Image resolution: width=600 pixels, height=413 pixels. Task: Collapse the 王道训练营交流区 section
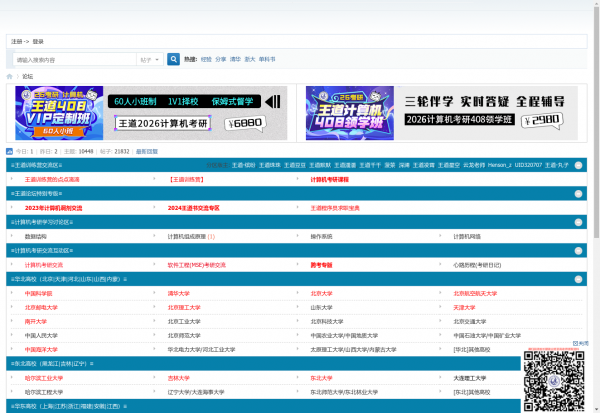[x=578, y=164]
